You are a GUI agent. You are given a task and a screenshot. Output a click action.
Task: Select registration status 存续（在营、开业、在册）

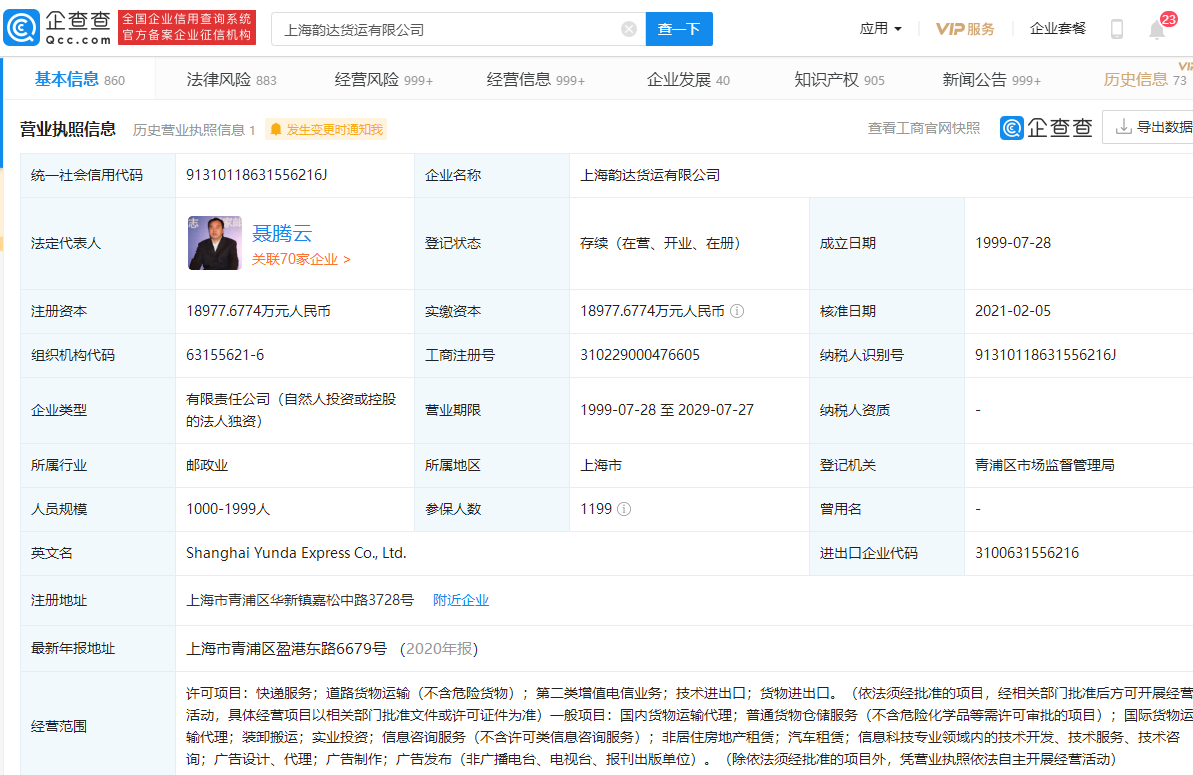660,243
